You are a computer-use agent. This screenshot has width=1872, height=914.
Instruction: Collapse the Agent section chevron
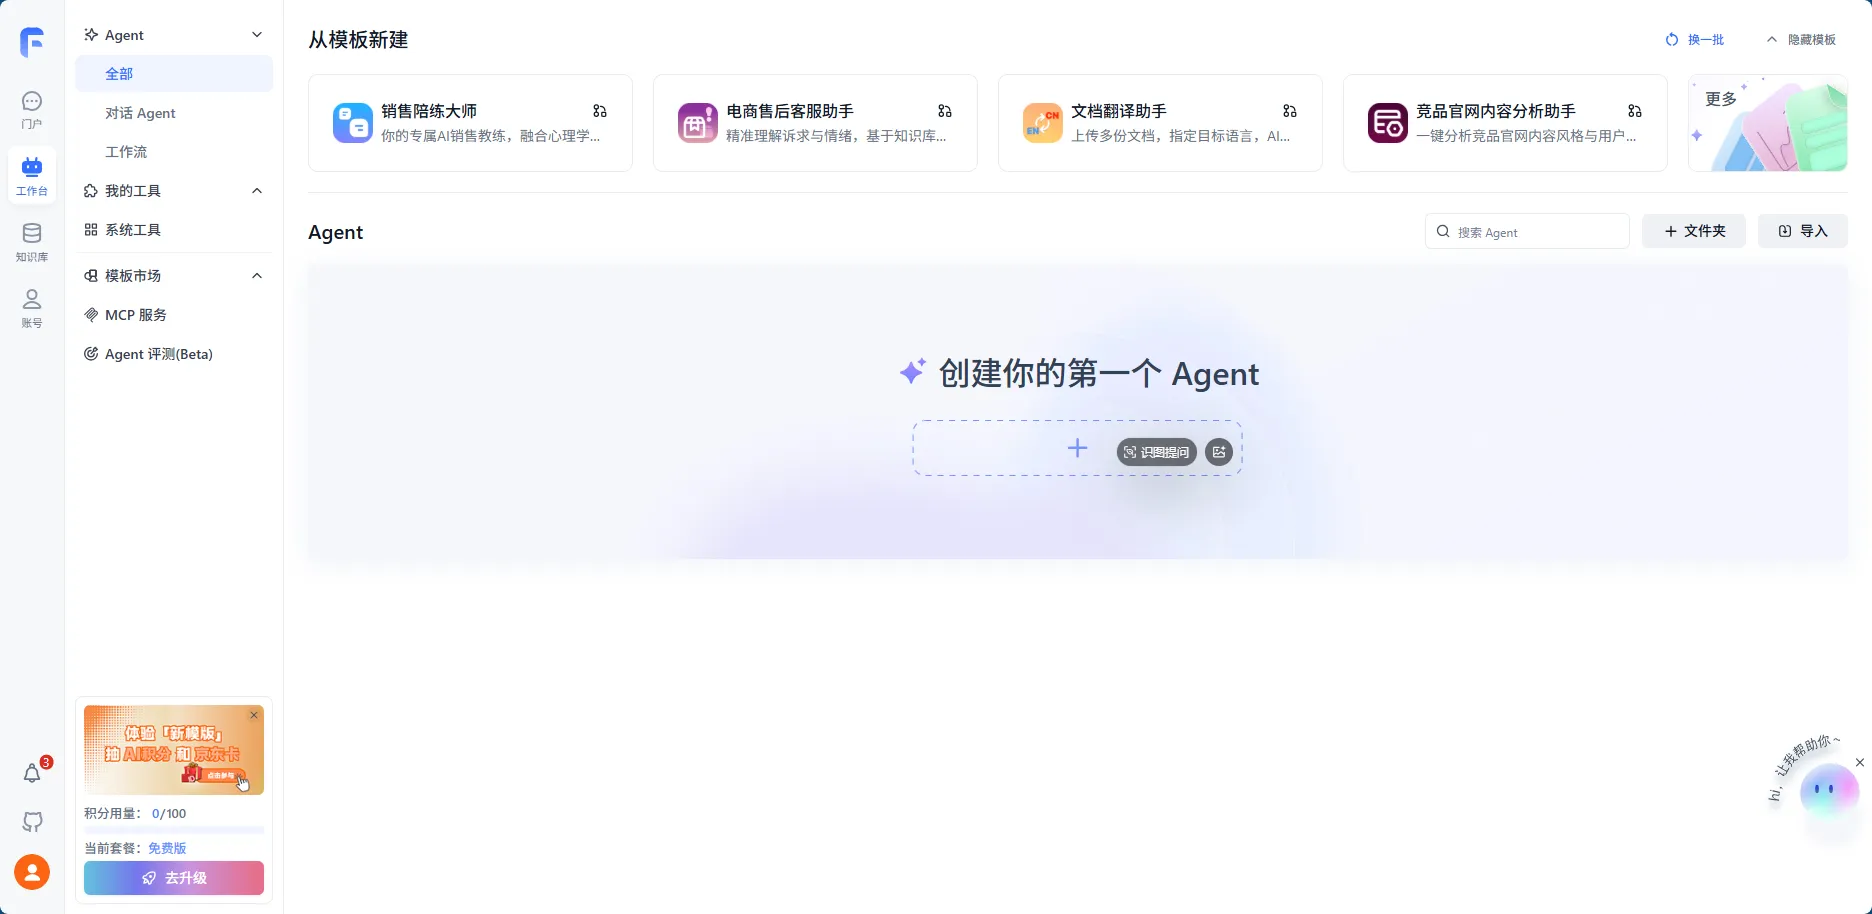pos(257,35)
